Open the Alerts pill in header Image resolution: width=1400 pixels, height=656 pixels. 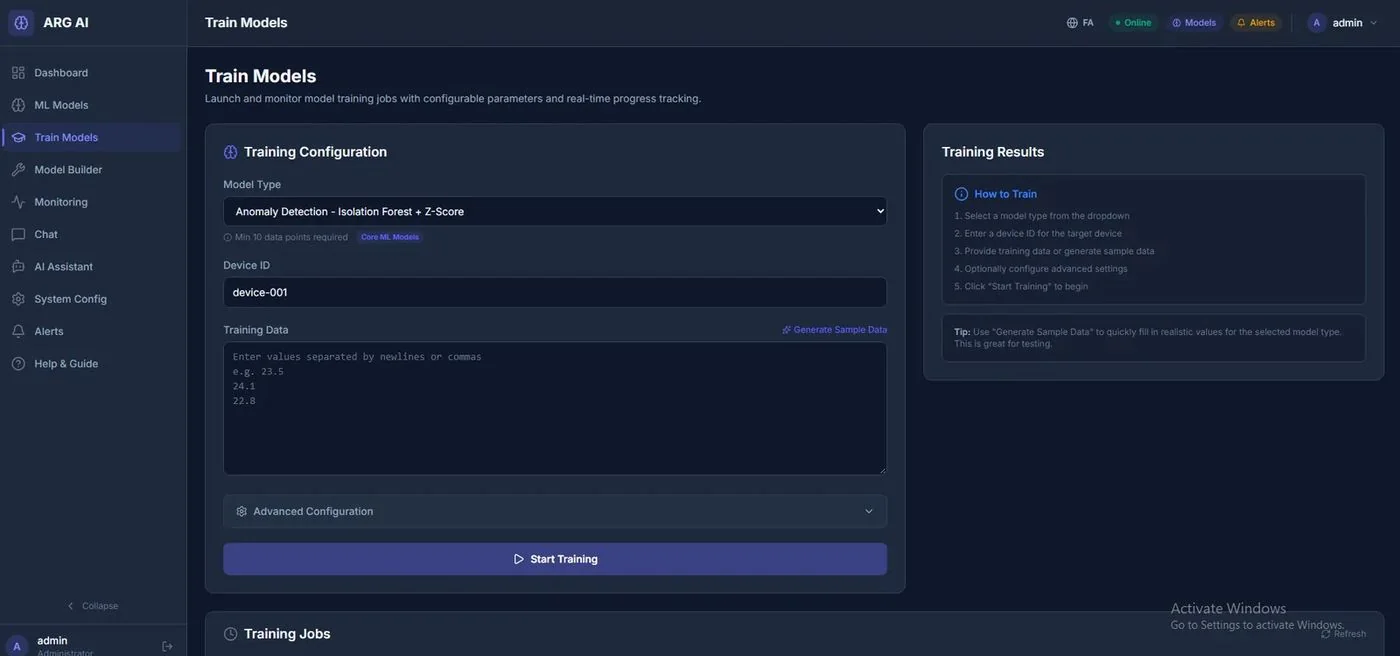pyautogui.click(x=1256, y=23)
